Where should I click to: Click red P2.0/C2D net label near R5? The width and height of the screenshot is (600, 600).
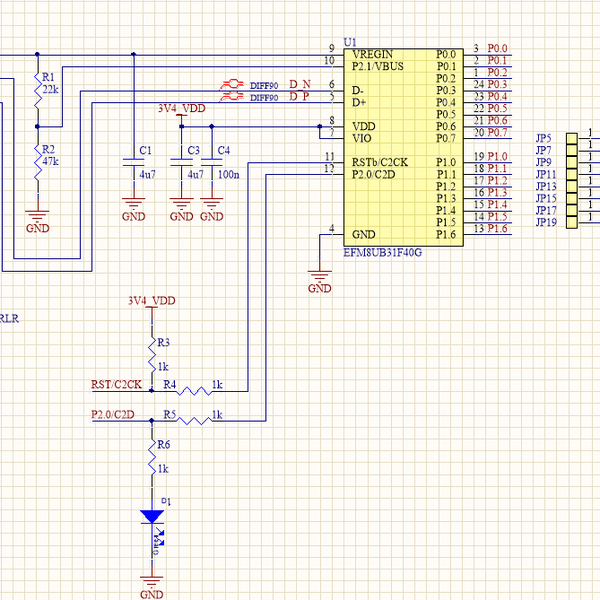113,414
